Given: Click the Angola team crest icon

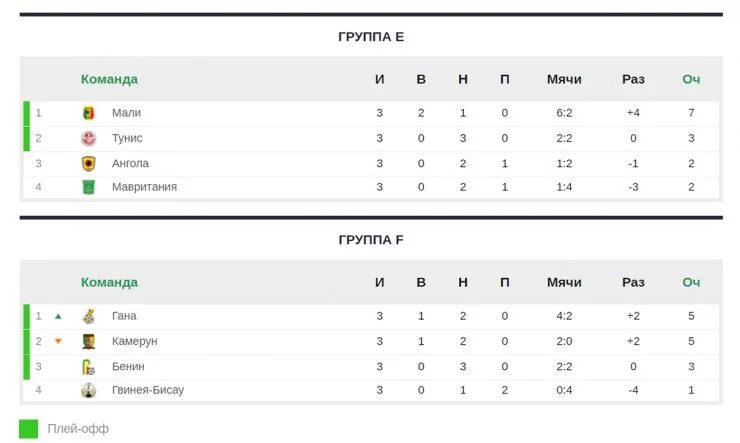Looking at the screenshot, I should 89,164.
